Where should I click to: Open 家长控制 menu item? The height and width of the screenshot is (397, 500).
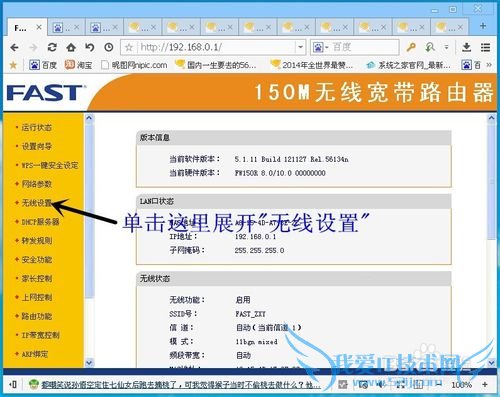click(x=37, y=279)
